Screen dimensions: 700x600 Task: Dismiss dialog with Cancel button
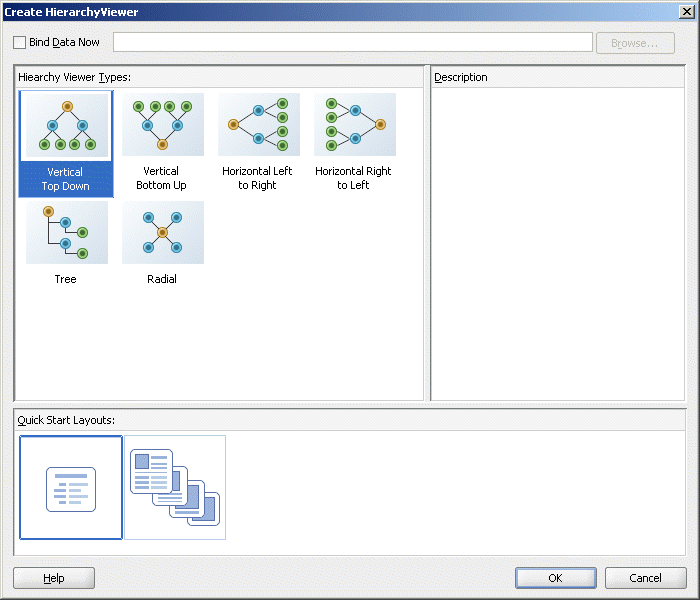pyautogui.click(x=646, y=578)
